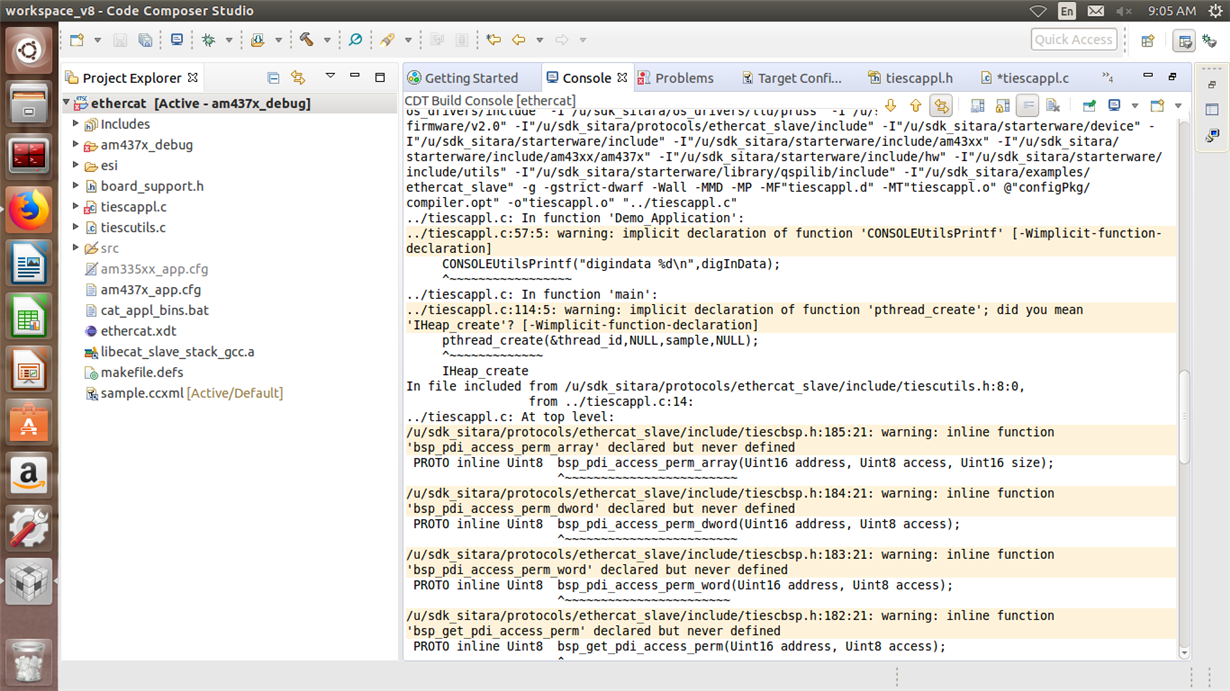Click the Back navigation arrow
Image resolution: width=1230 pixels, height=691 pixels.
click(518, 40)
